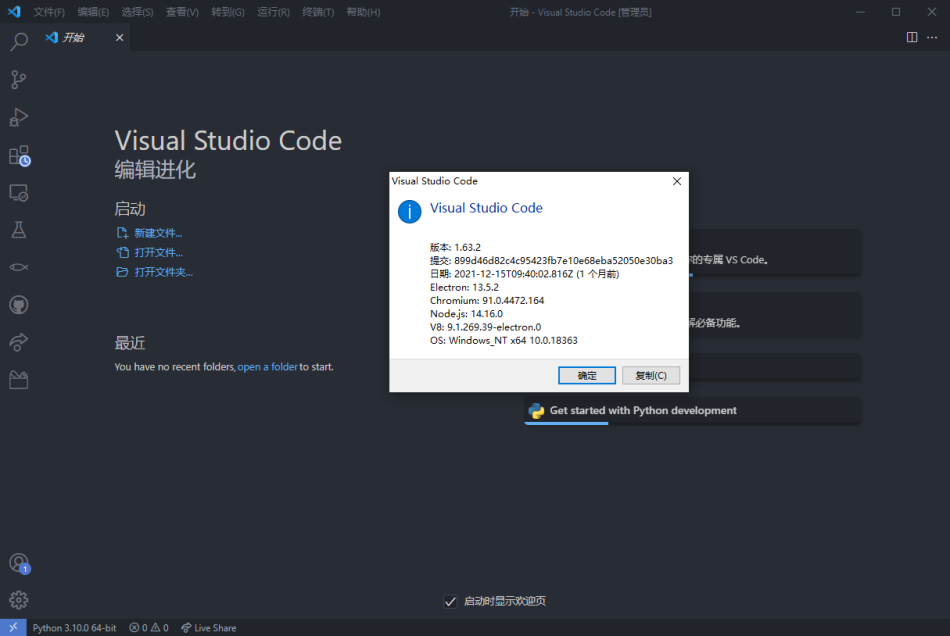Click the Electron: 13.5.2 line
This screenshot has width=950, height=636.
click(464, 287)
